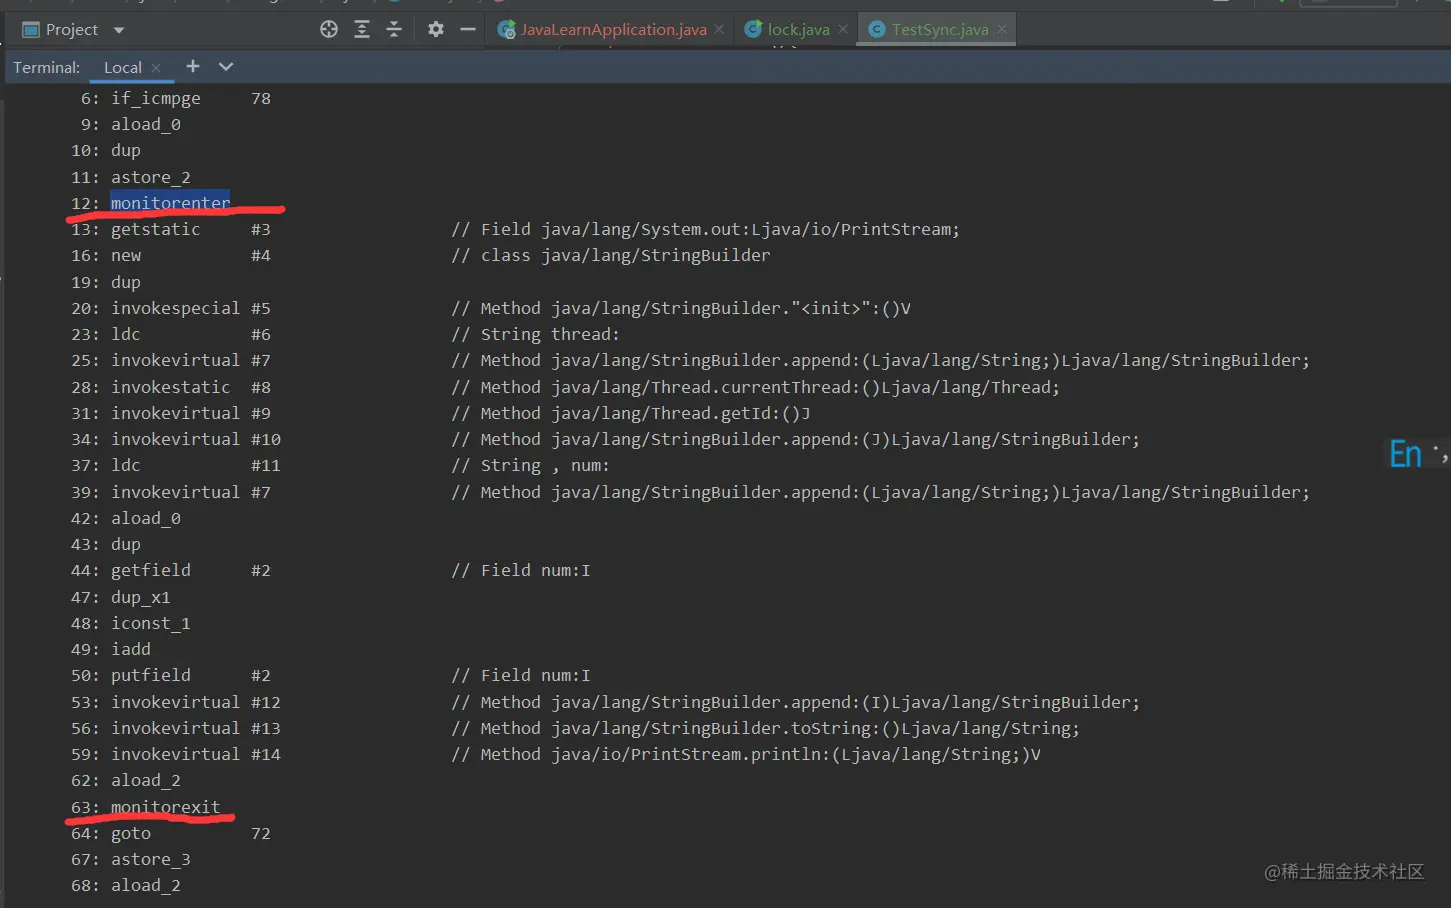Add a new terminal session with plus icon
Image resolution: width=1451 pixels, height=908 pixels.
click(193, 66)
